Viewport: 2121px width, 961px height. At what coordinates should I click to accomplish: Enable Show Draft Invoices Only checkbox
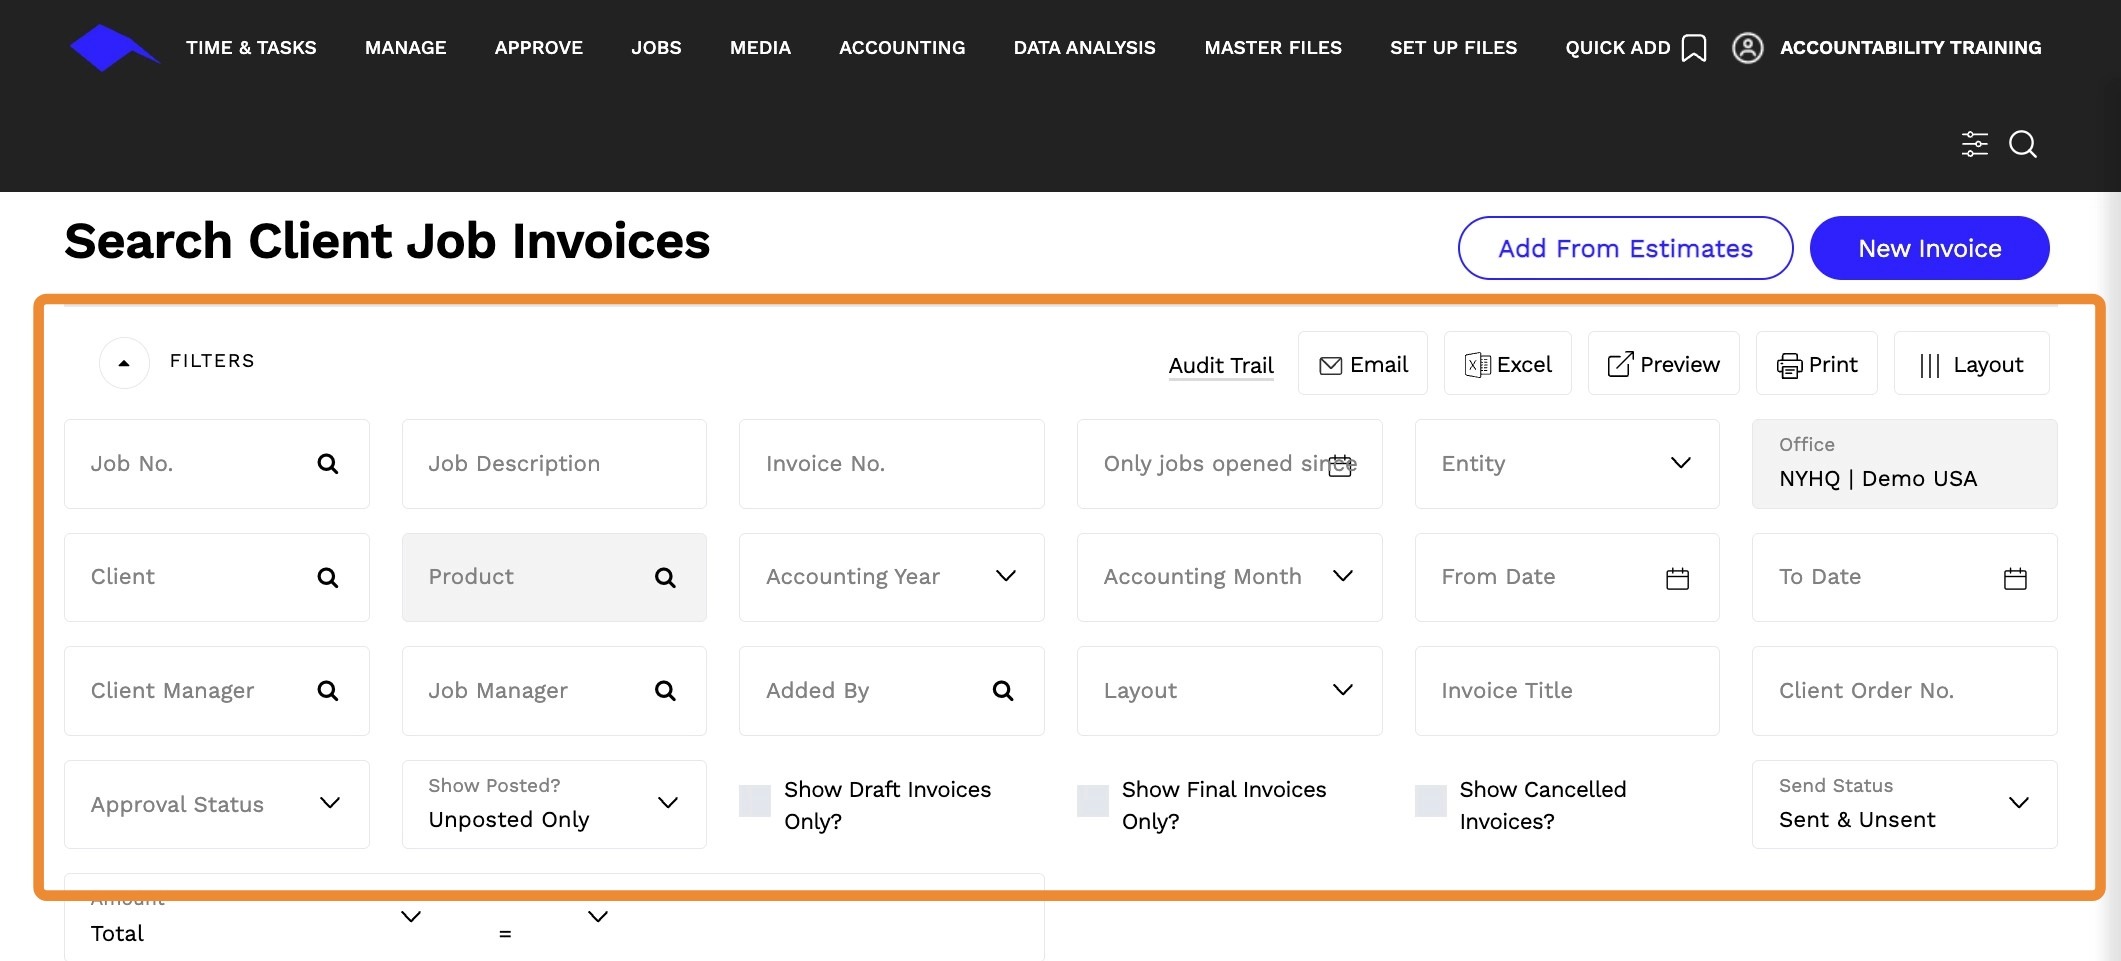click(x=755, y=801)
